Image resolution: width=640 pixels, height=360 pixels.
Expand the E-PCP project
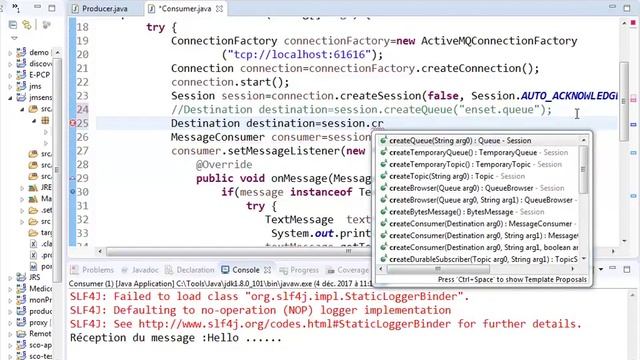click(x=10, y=75)
